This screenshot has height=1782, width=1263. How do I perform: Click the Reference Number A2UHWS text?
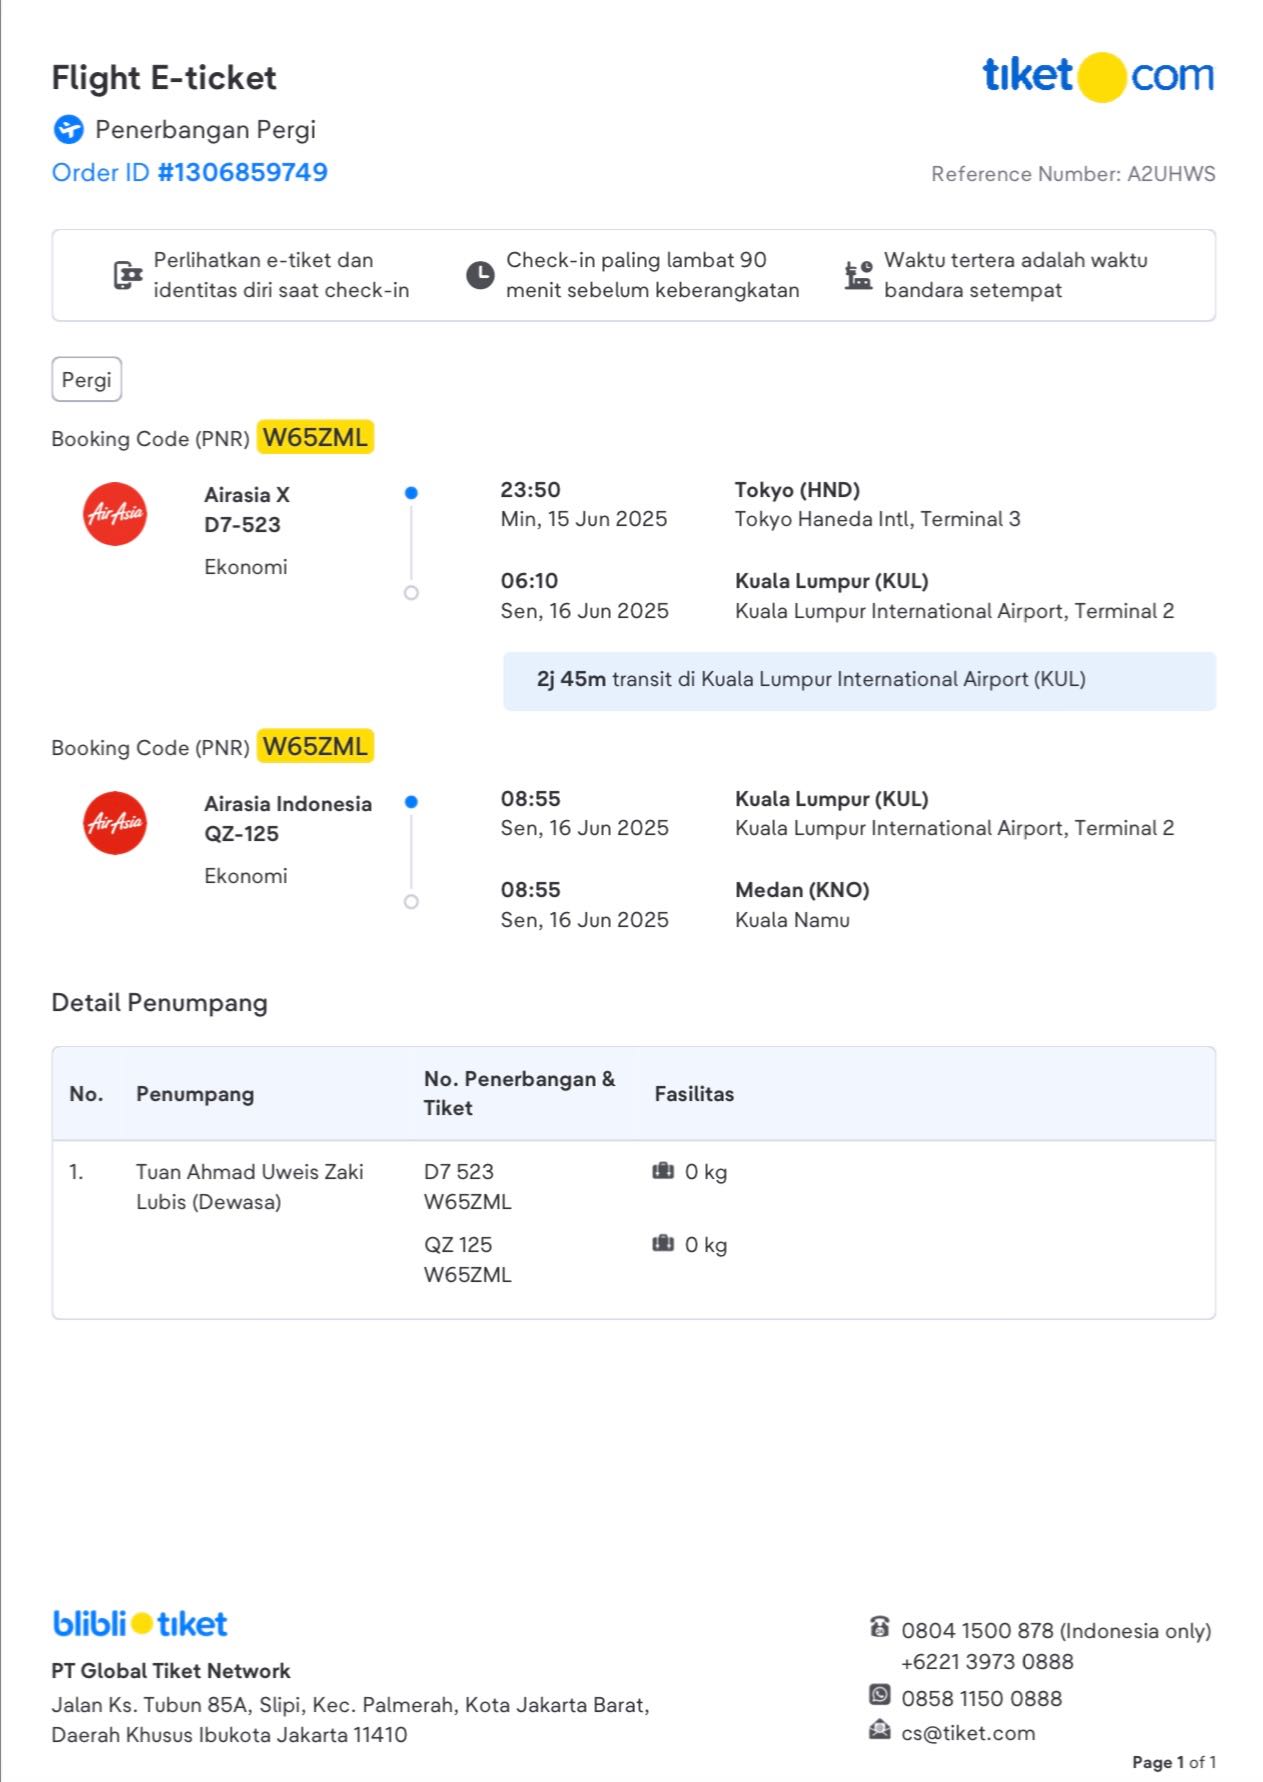(1073, 174)
